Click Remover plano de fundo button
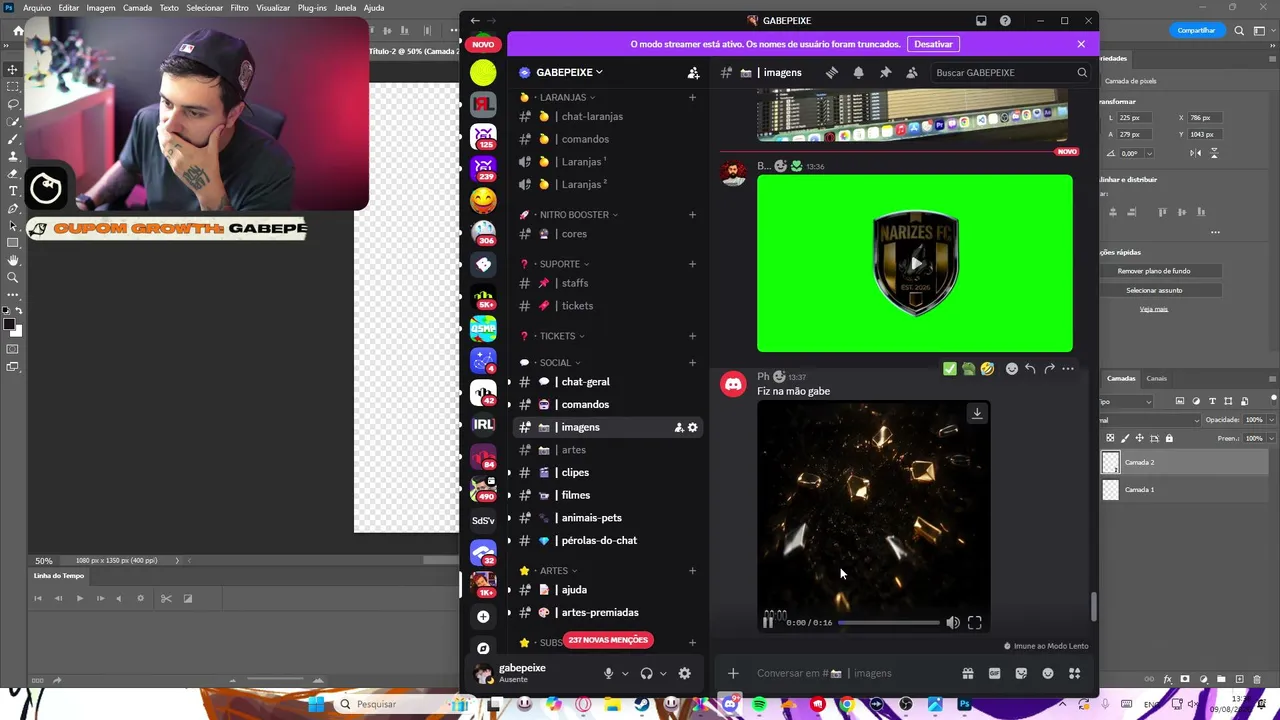 point(1154,271)
